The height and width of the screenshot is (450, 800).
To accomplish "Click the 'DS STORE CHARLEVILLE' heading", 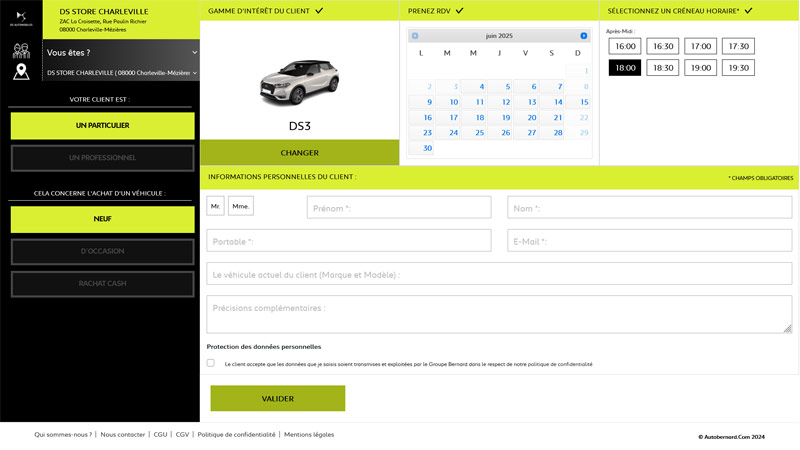I will coord(104,11).
